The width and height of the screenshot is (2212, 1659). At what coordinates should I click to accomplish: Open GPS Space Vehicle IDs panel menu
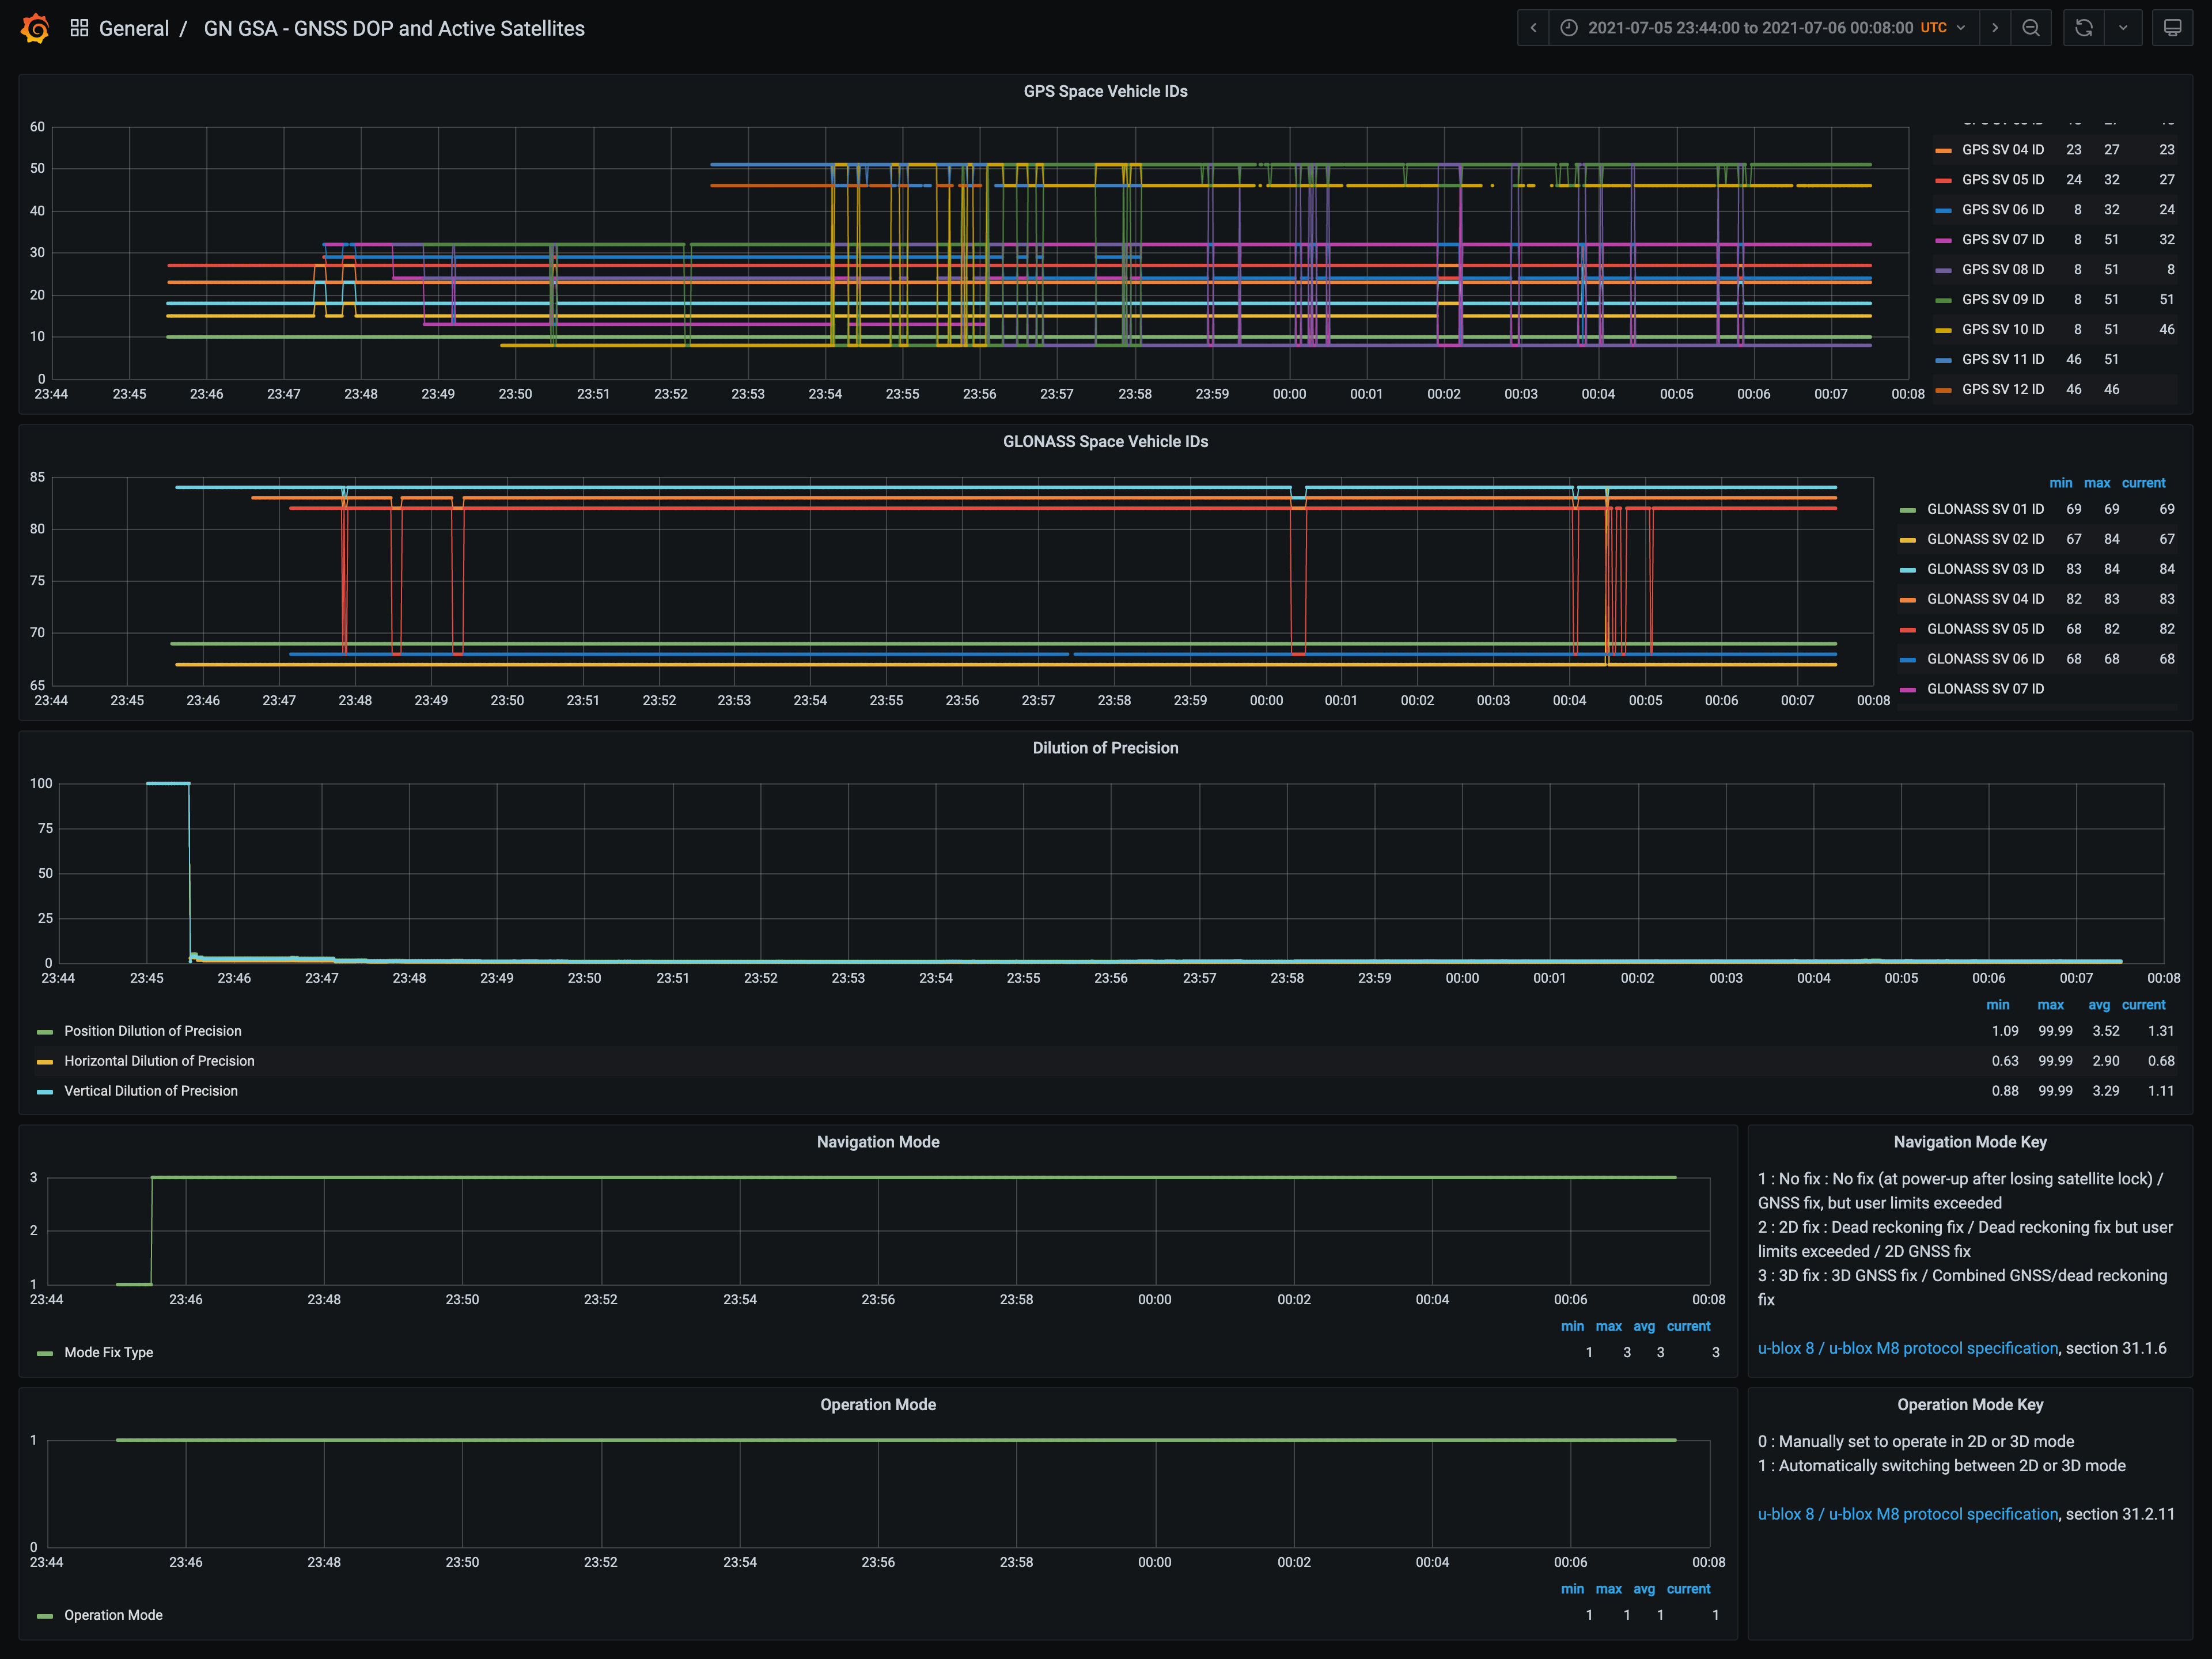tap(1105, 91)
